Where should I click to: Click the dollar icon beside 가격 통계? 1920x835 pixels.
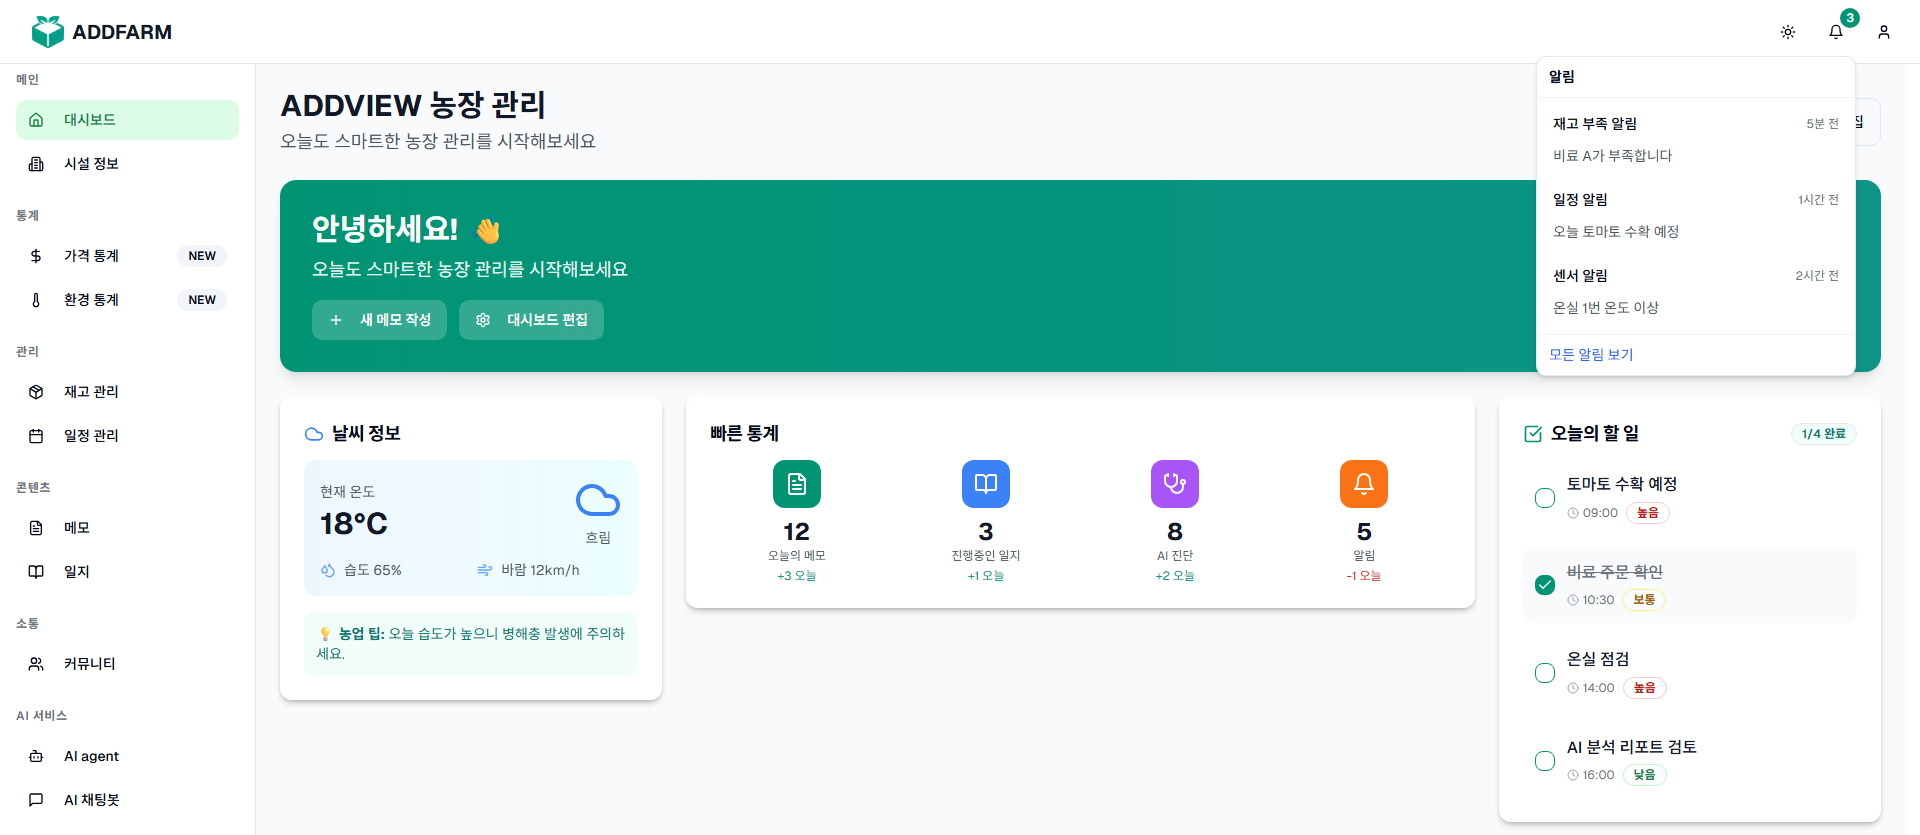36,256
